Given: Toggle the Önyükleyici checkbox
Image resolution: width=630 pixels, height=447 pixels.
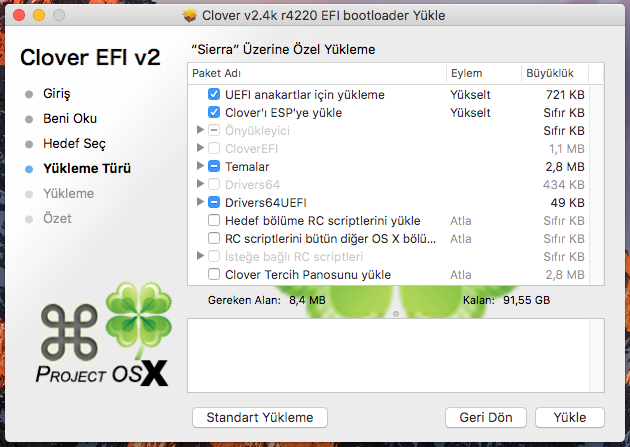Looking at the screenshot, I should (214, 130).
